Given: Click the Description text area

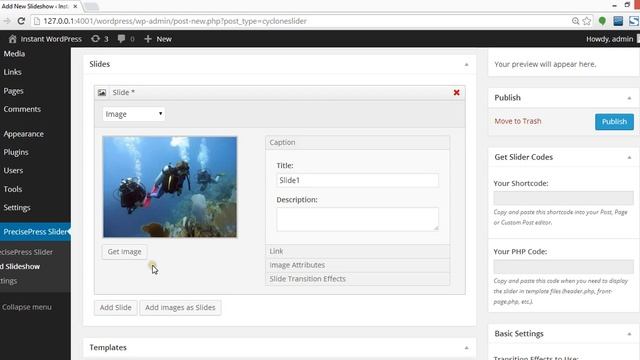Looking at the screenshot, I should (x=358, y=219).
